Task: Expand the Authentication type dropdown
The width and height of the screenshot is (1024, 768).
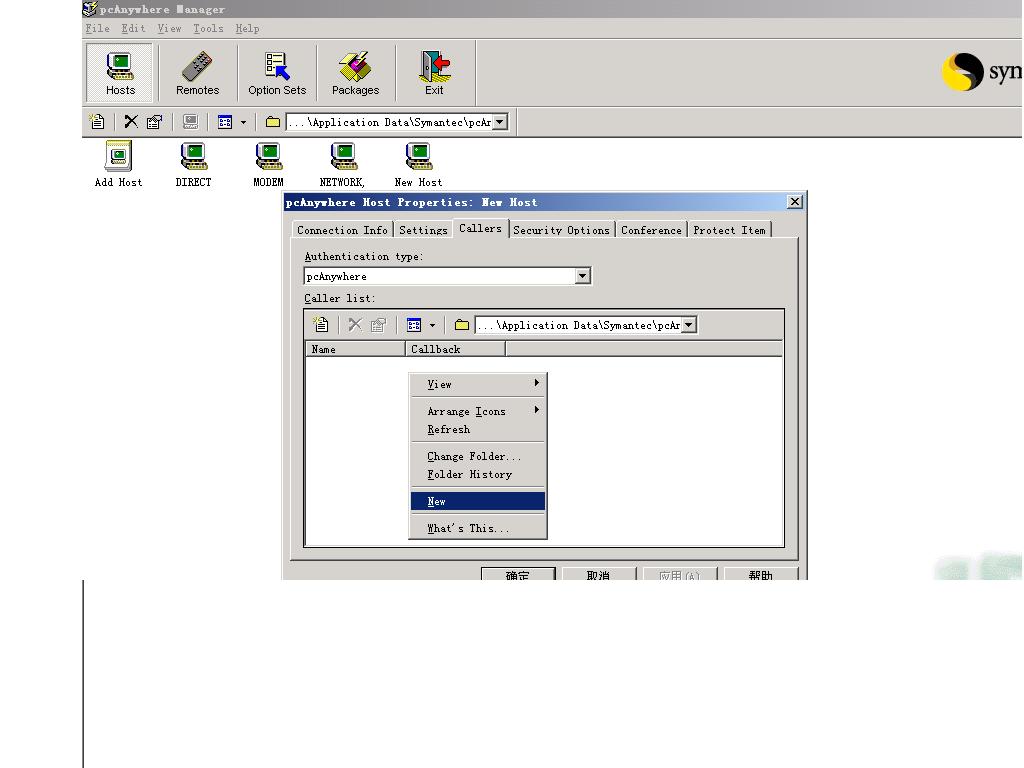Action: (x=583, y=276)
